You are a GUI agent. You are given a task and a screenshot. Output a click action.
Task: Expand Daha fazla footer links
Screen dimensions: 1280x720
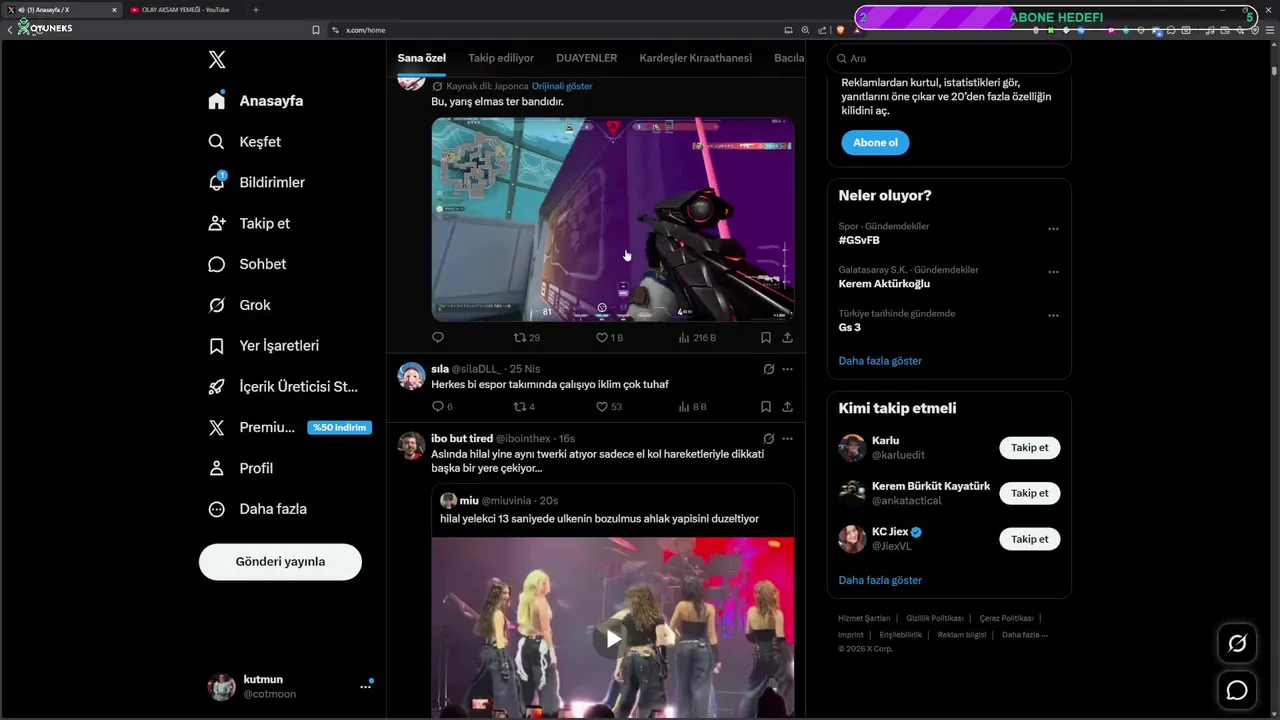[x=1025, y=634]
